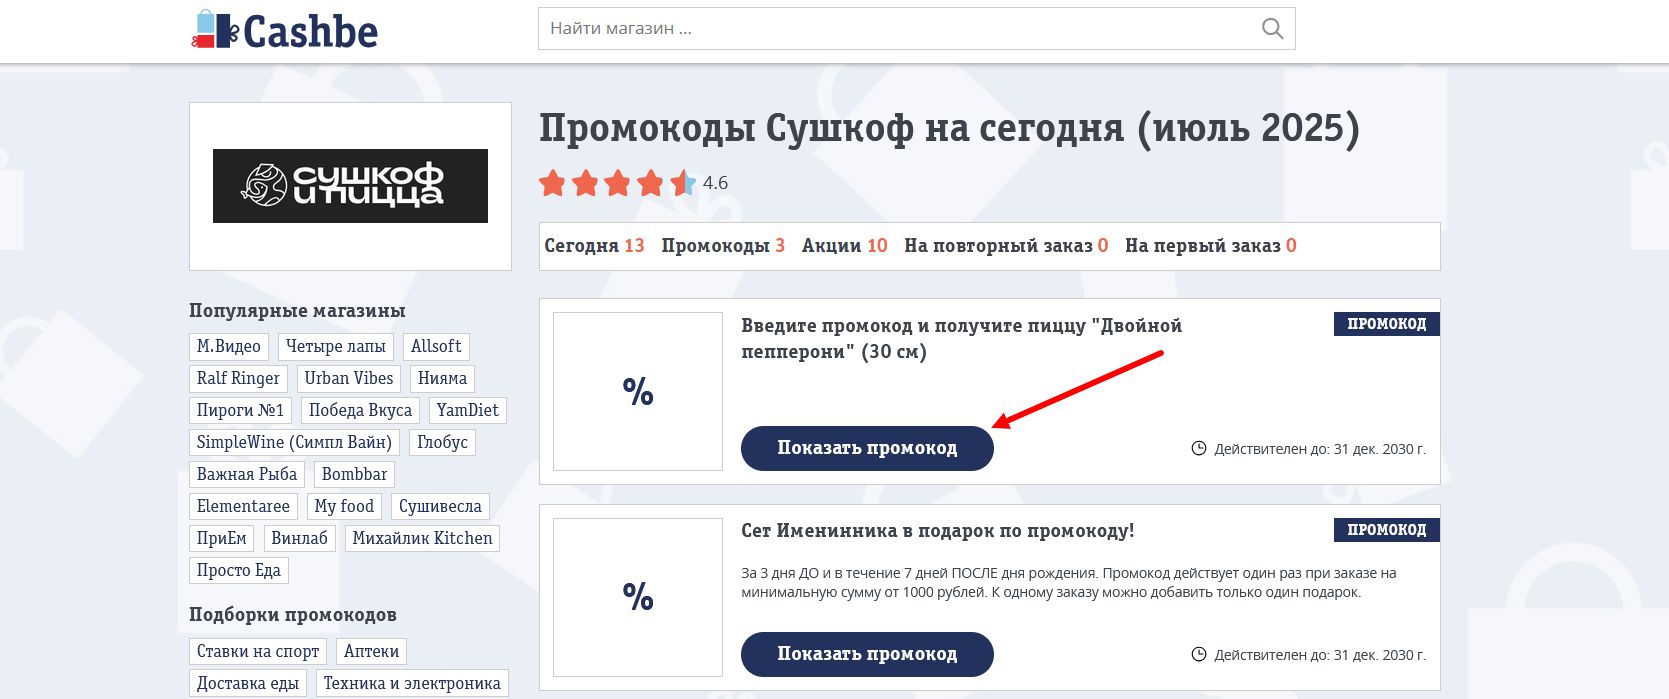Open М.Видео store link

(x=229, y=346)
